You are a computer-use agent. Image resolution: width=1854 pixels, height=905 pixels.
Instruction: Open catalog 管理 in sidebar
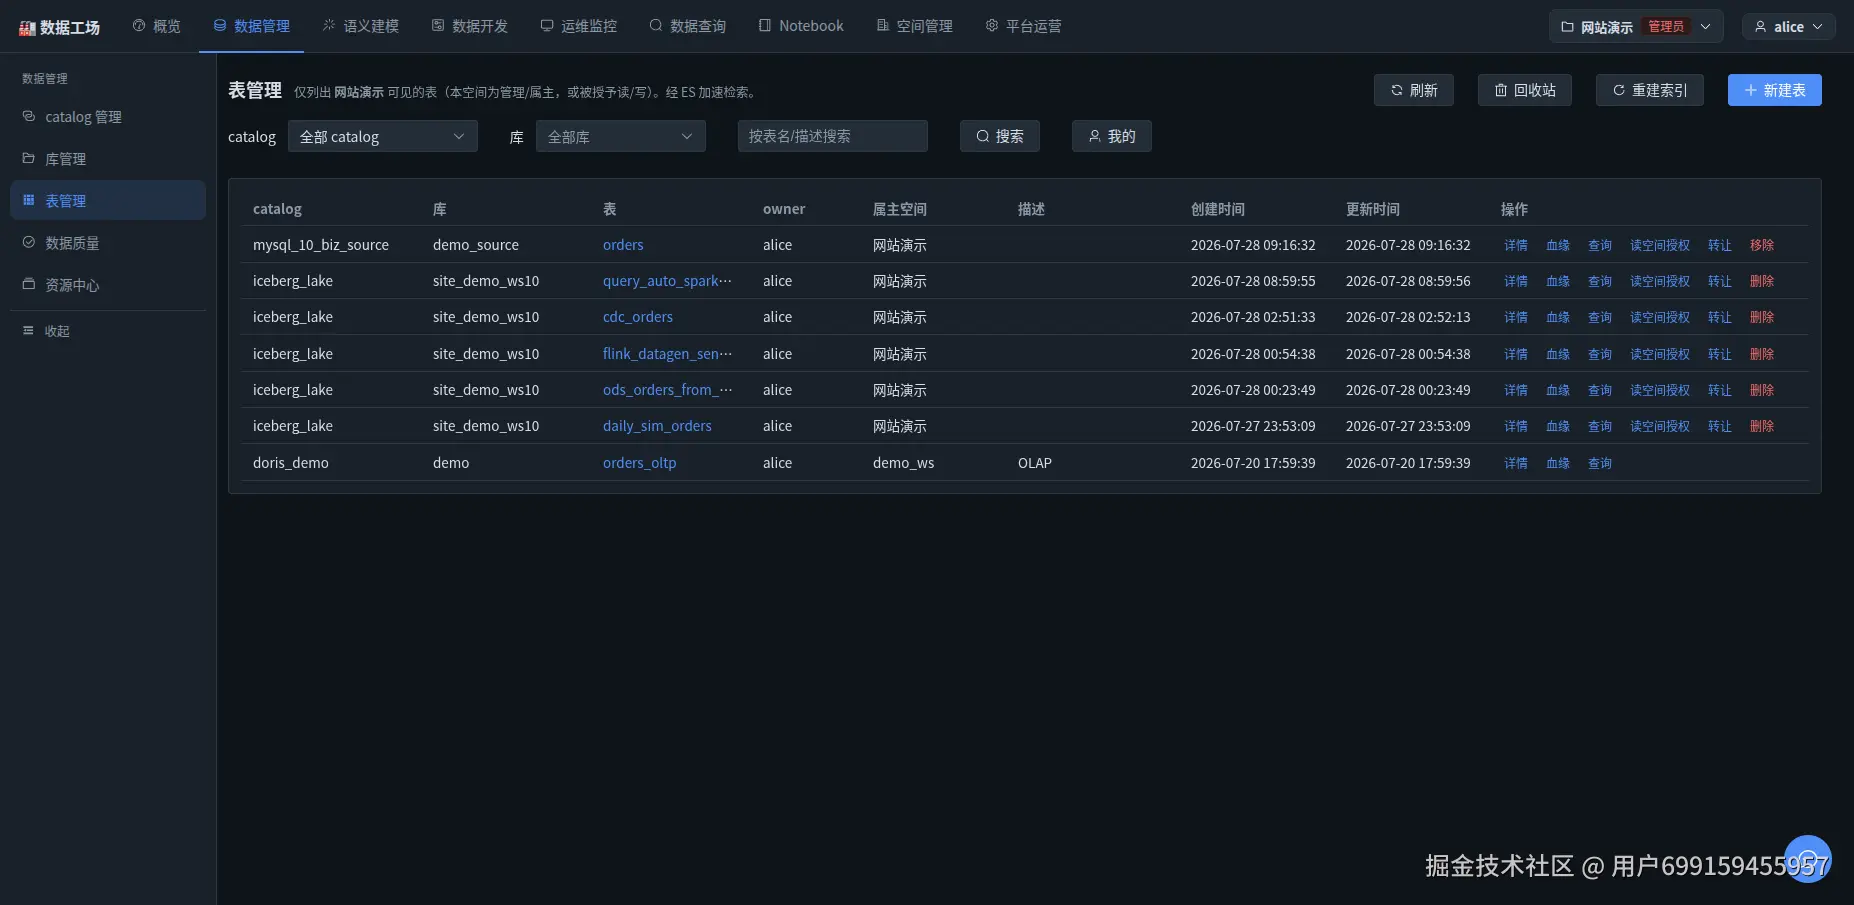coord(108,117)
